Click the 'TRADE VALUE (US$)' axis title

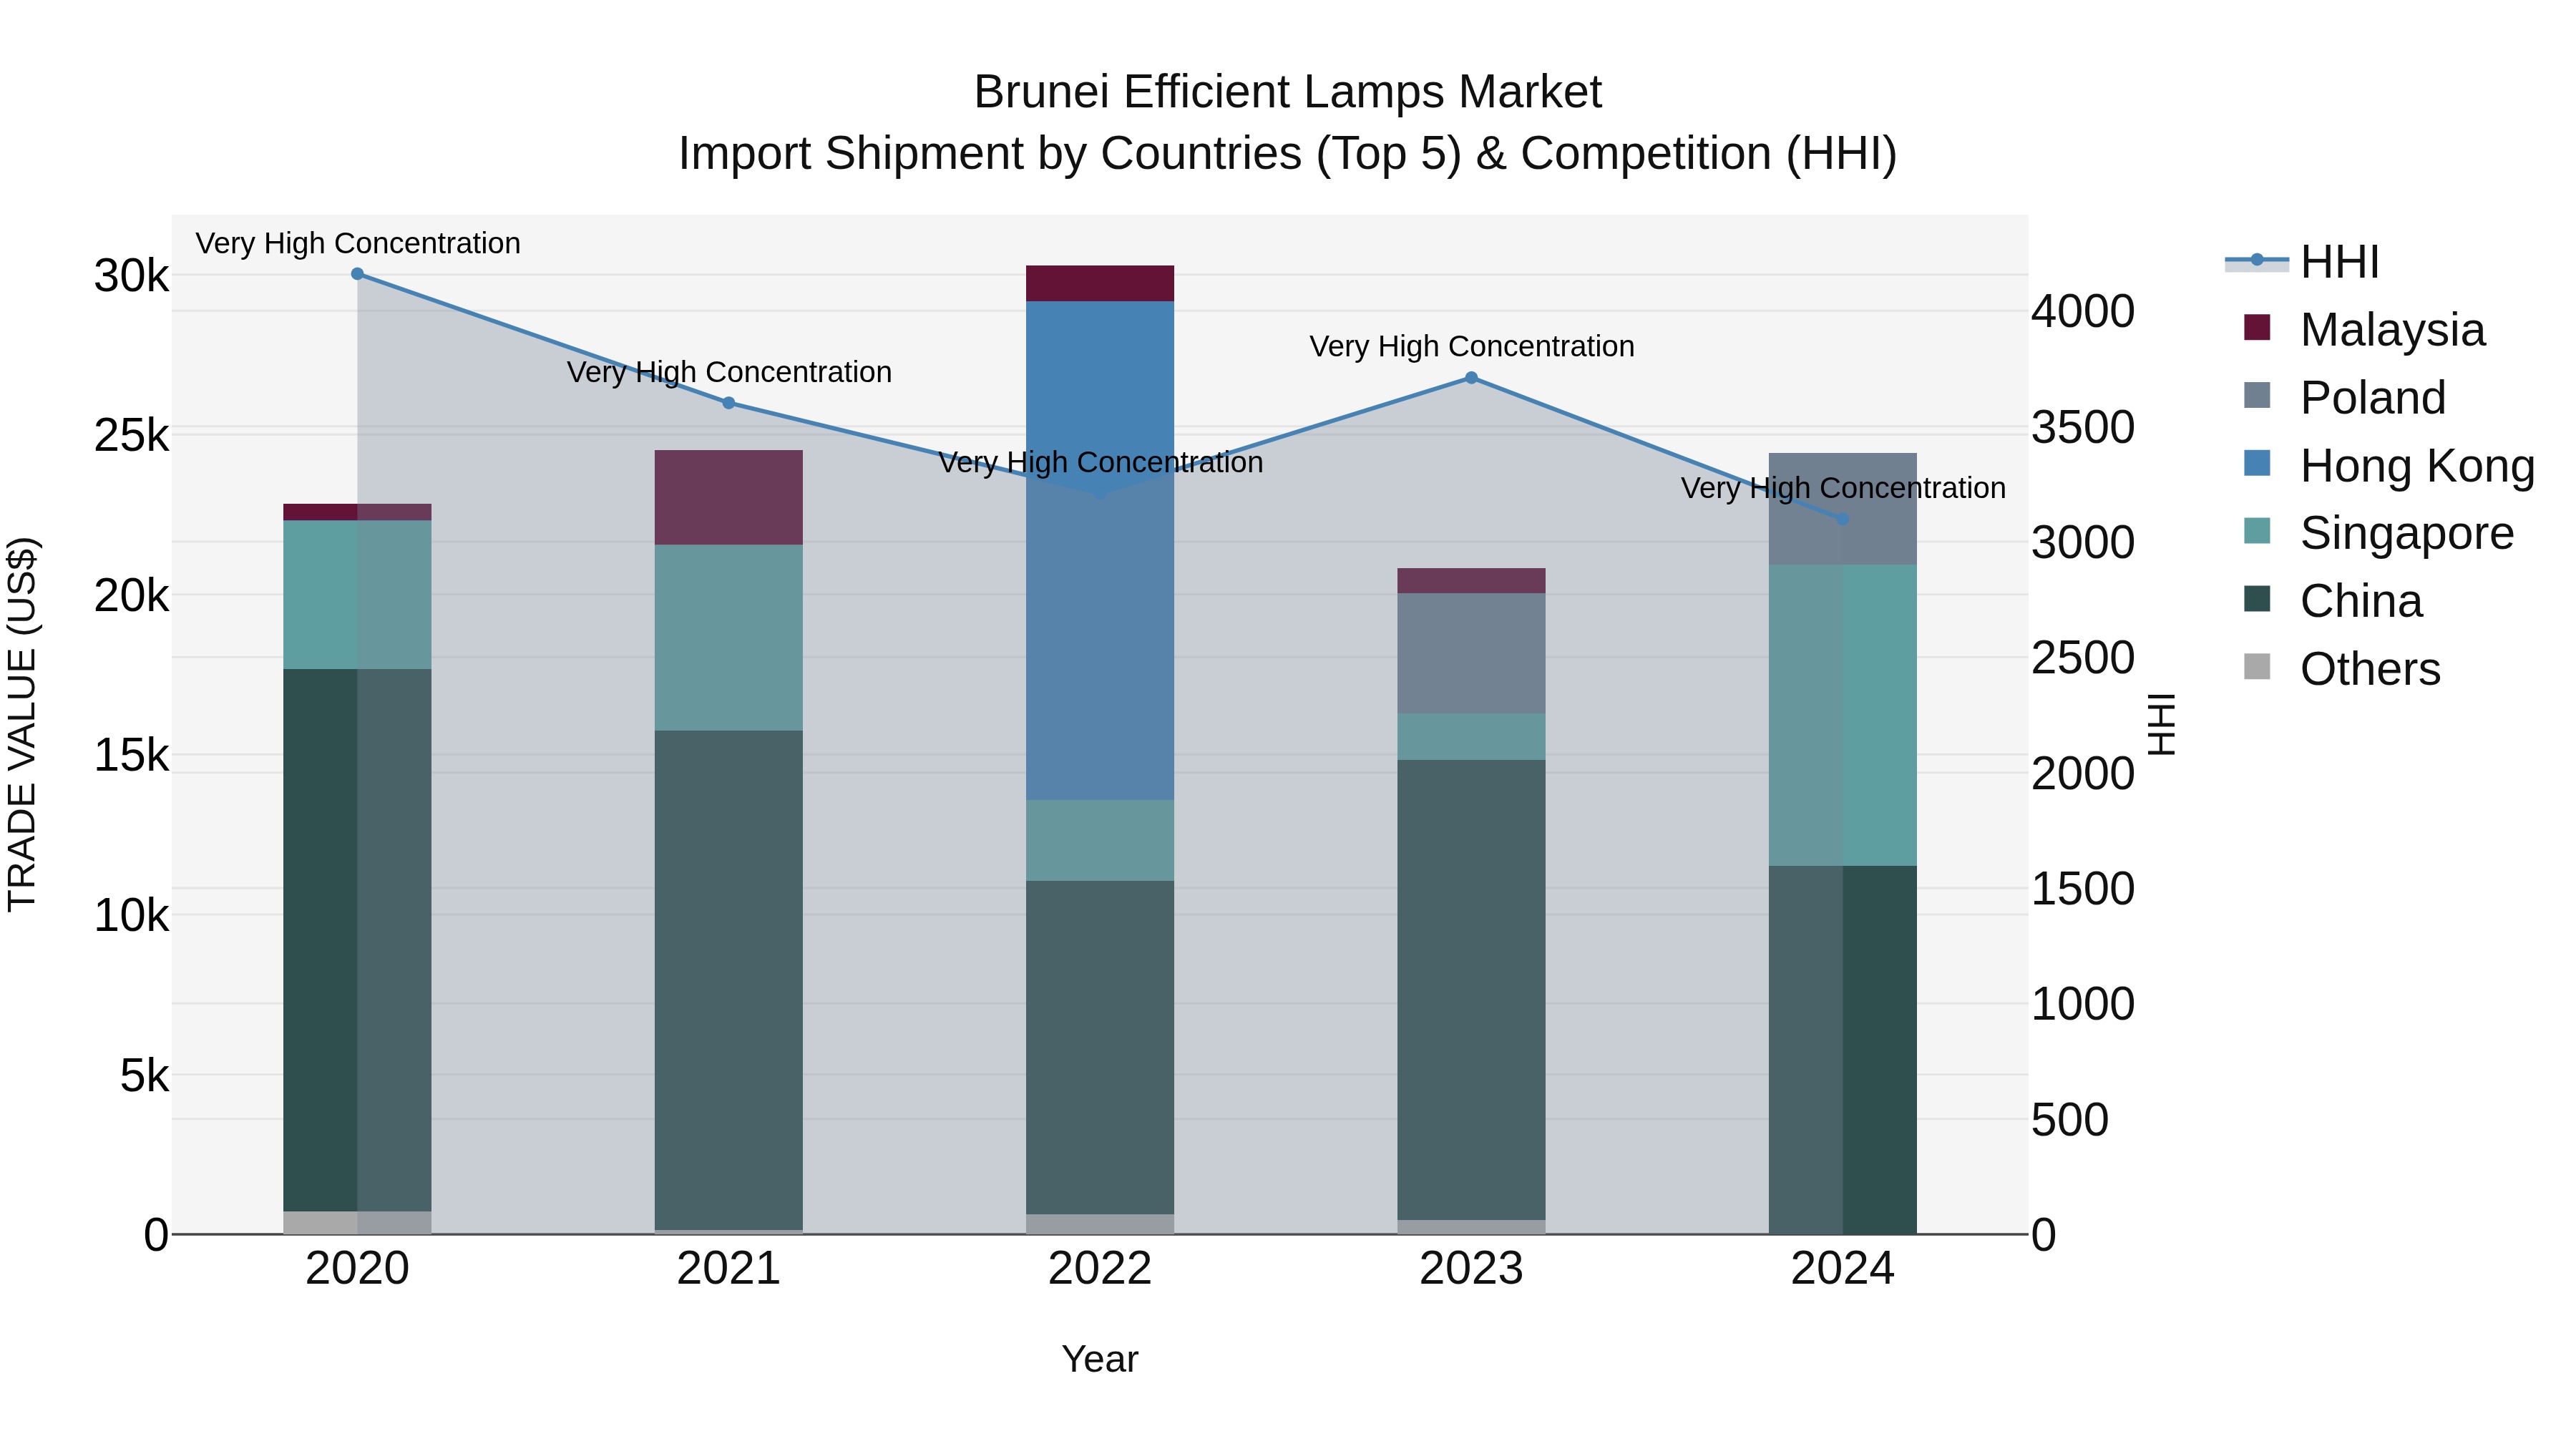click(x=22, y=724)
